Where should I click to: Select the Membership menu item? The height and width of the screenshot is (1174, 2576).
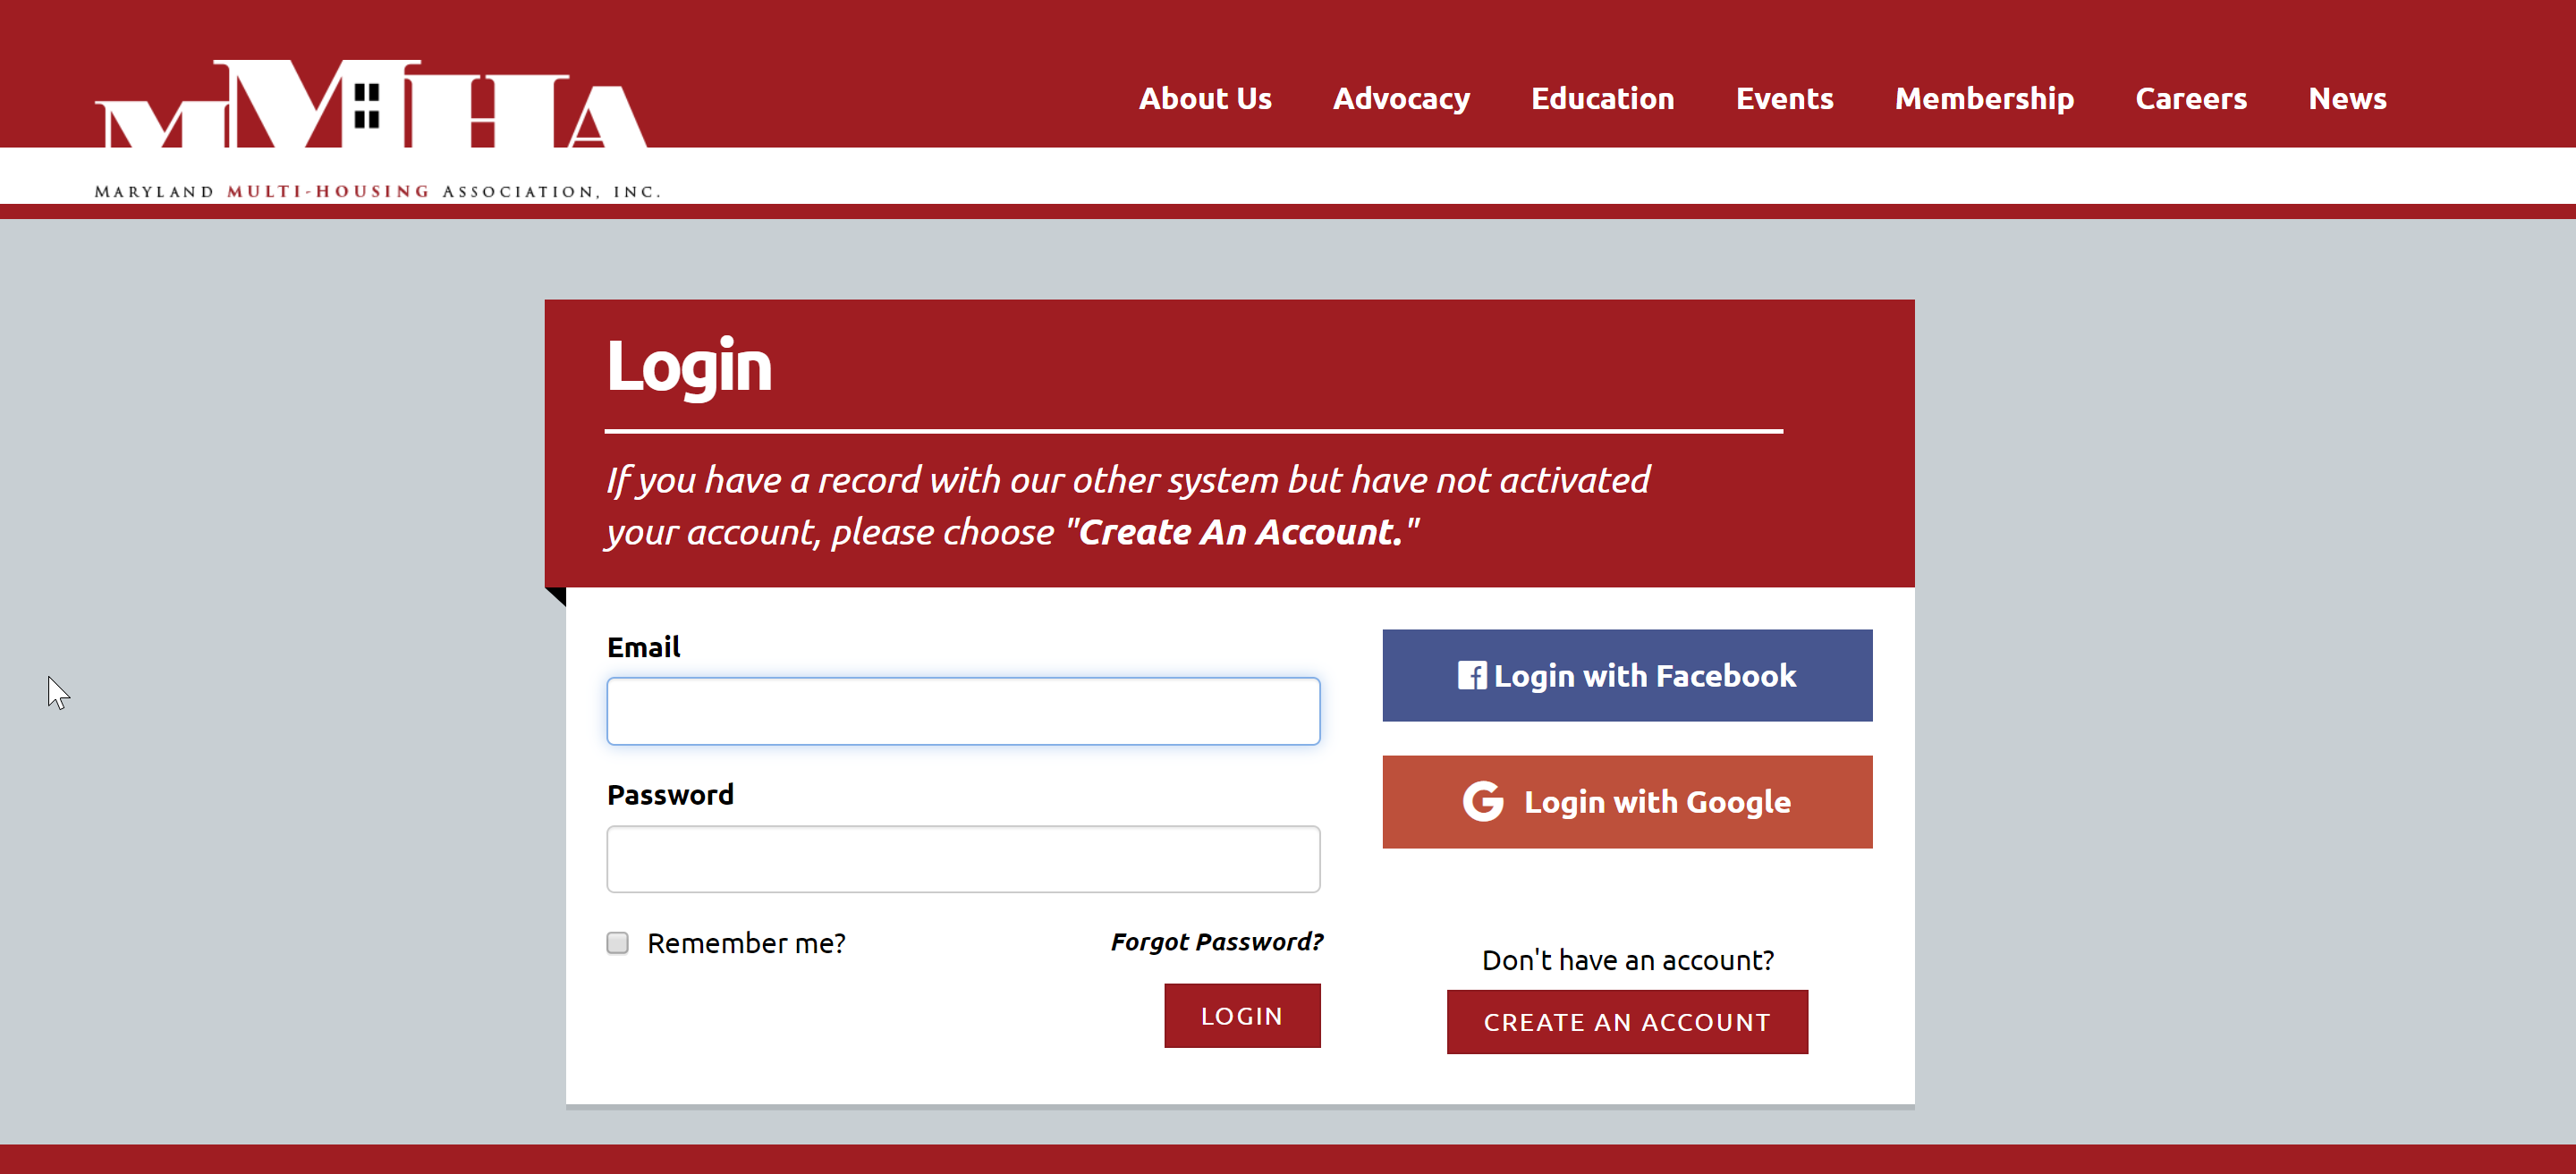pos(1984,99)
